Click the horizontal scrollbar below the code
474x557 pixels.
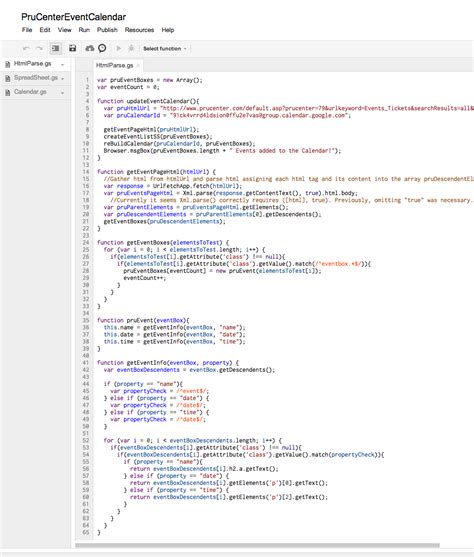pyautogui.click(x=257, y=545)
